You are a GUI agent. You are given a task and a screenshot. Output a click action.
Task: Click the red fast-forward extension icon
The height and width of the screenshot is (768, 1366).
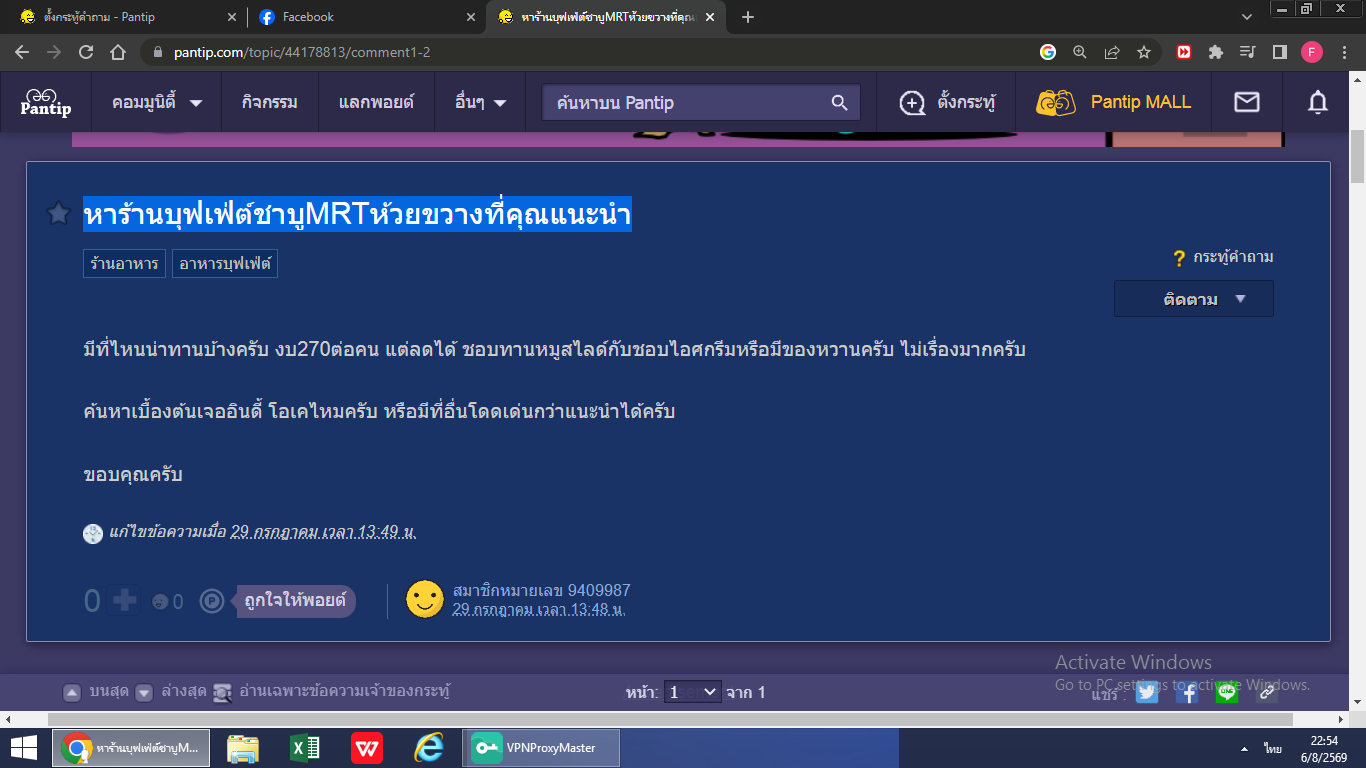tap(1184, 52)
